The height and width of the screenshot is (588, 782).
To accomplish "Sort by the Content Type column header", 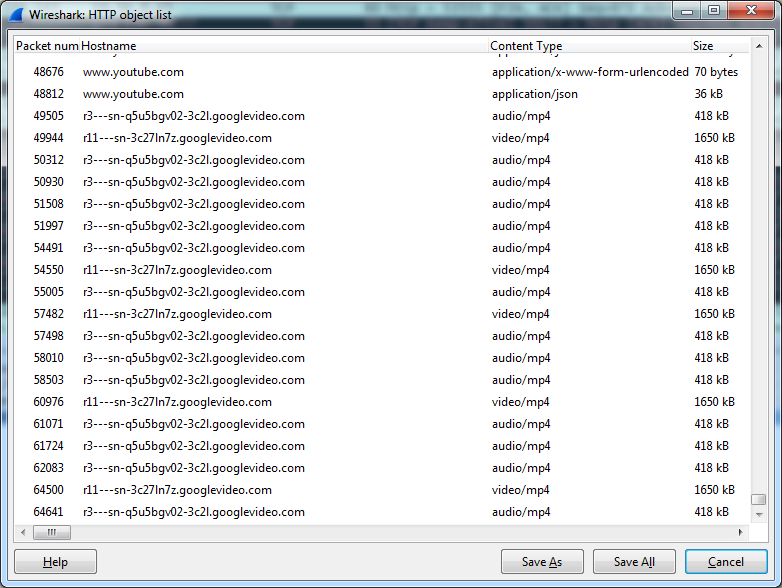I will [589, 46].
